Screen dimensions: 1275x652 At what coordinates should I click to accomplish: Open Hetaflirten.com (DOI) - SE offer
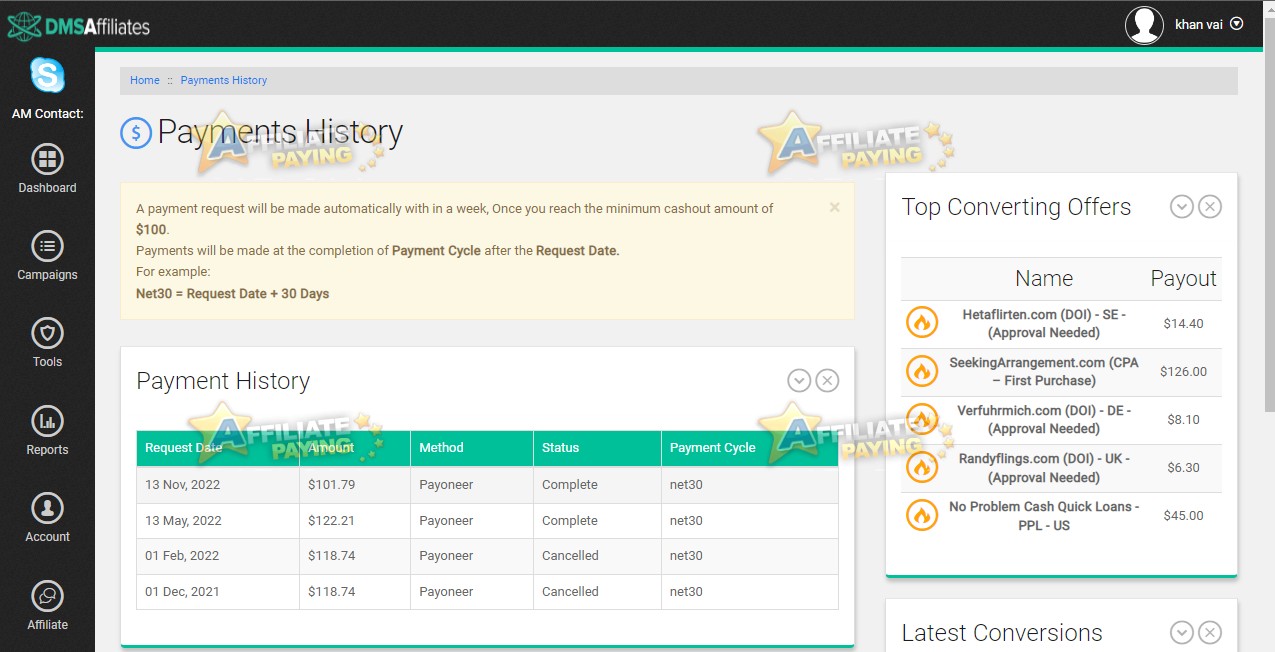click(1044, 323)
